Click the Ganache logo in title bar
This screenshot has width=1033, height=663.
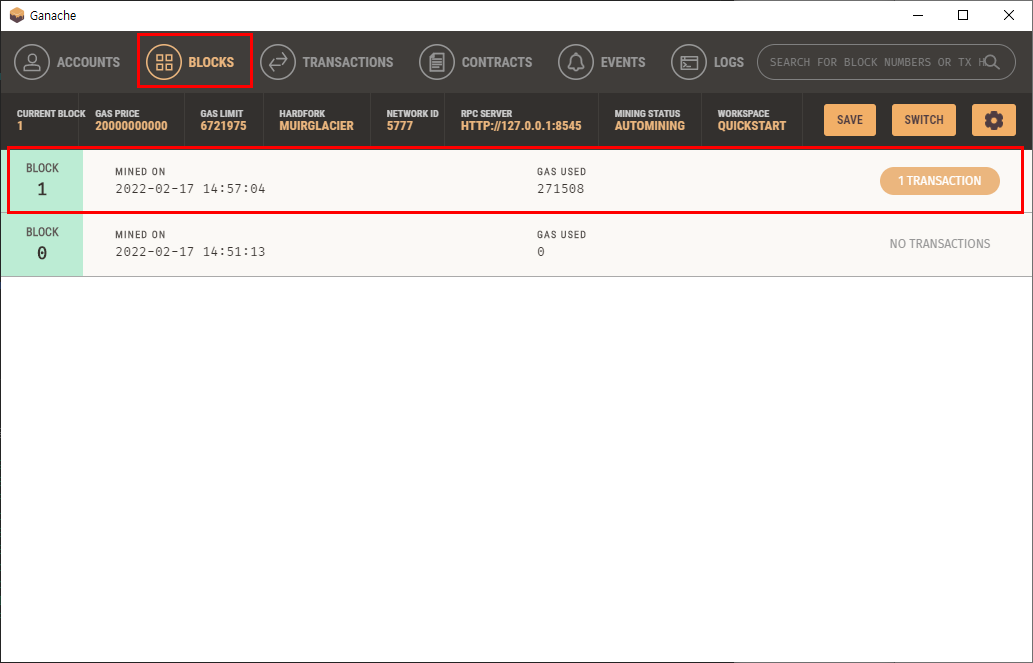pos(17,15)
